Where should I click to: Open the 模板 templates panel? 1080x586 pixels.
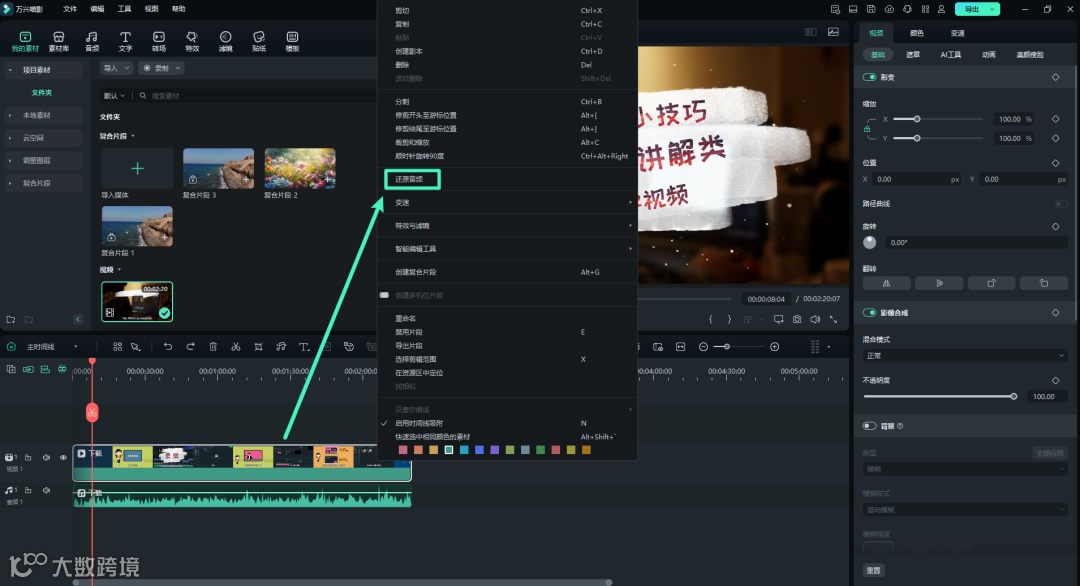click(x=291, y=41)
